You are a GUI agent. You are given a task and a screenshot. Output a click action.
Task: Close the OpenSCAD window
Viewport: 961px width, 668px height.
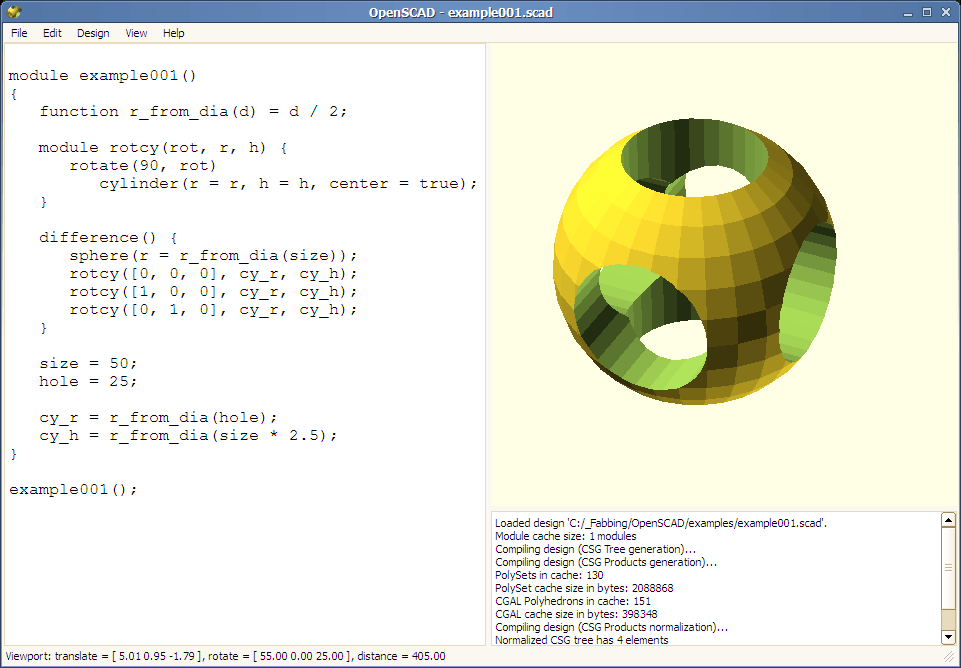pyautogui.click(x=946, y=12)
